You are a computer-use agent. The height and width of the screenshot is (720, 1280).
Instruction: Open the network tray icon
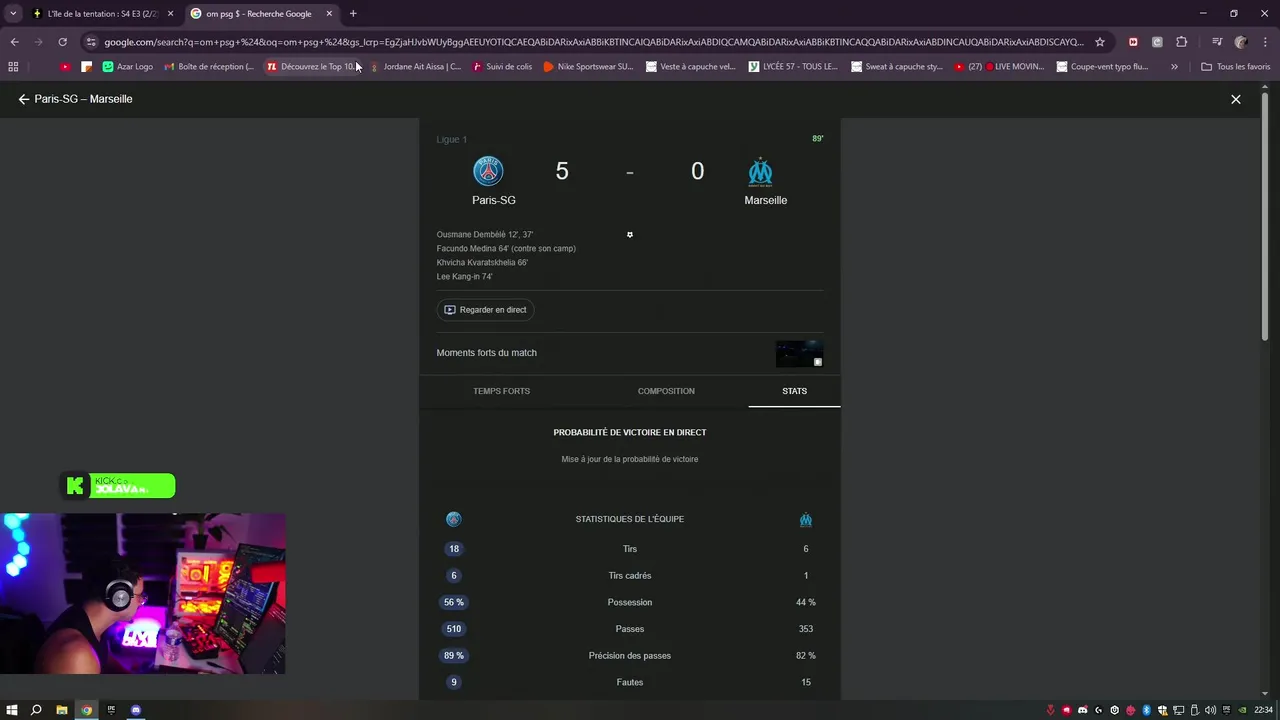(1179, 710)
